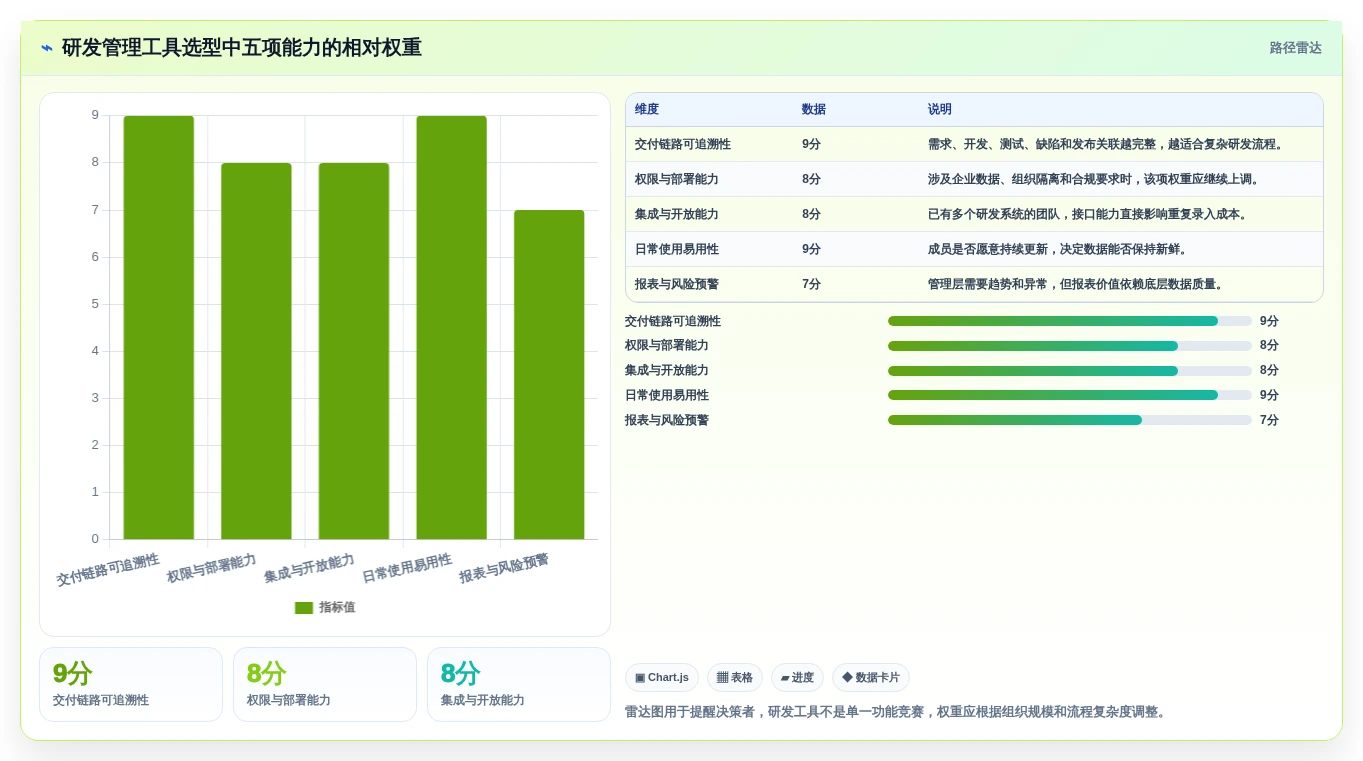Image resolution: width=1363 pixels, height=761 pixels.
Task: Click the 指标值 legend label text
Action: pyautogui.click(x=337, y=608)
